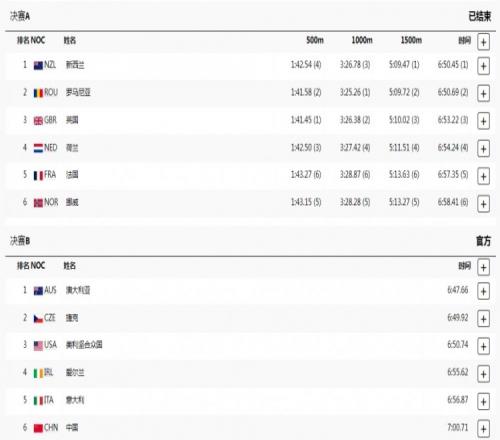Click plus icon for CHN row

click(483, 429)
